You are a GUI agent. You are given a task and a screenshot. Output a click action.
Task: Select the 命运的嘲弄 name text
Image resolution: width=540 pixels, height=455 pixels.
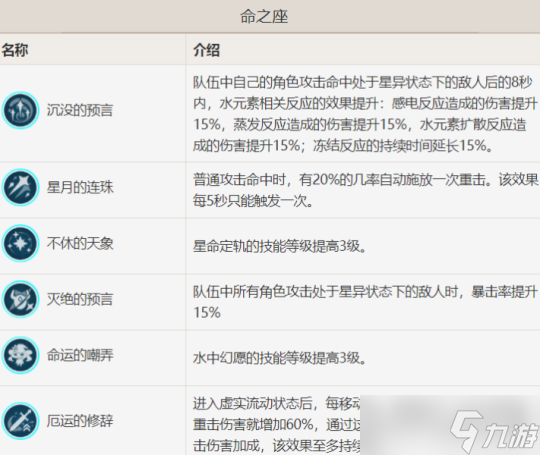tap(80, 355)
